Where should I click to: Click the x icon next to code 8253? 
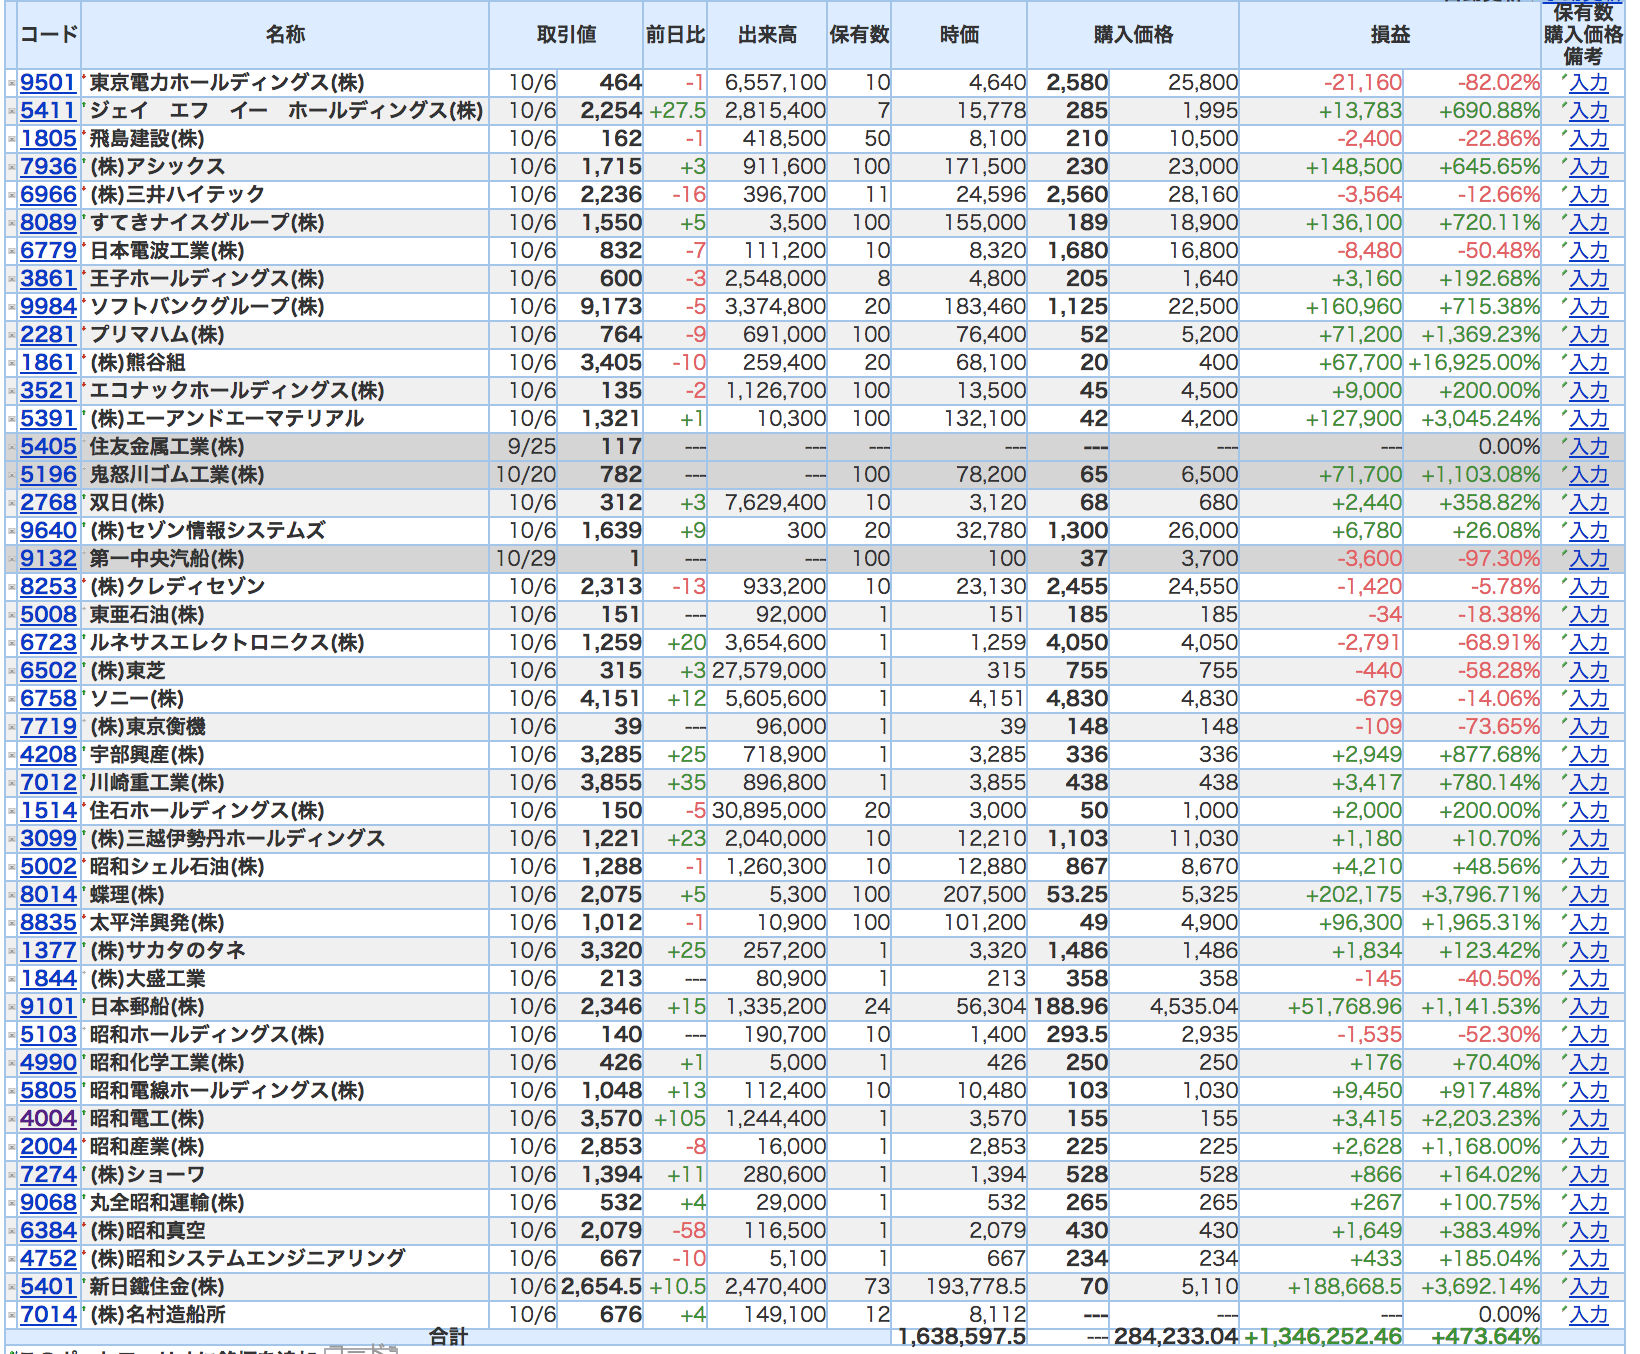coord(11,587)
